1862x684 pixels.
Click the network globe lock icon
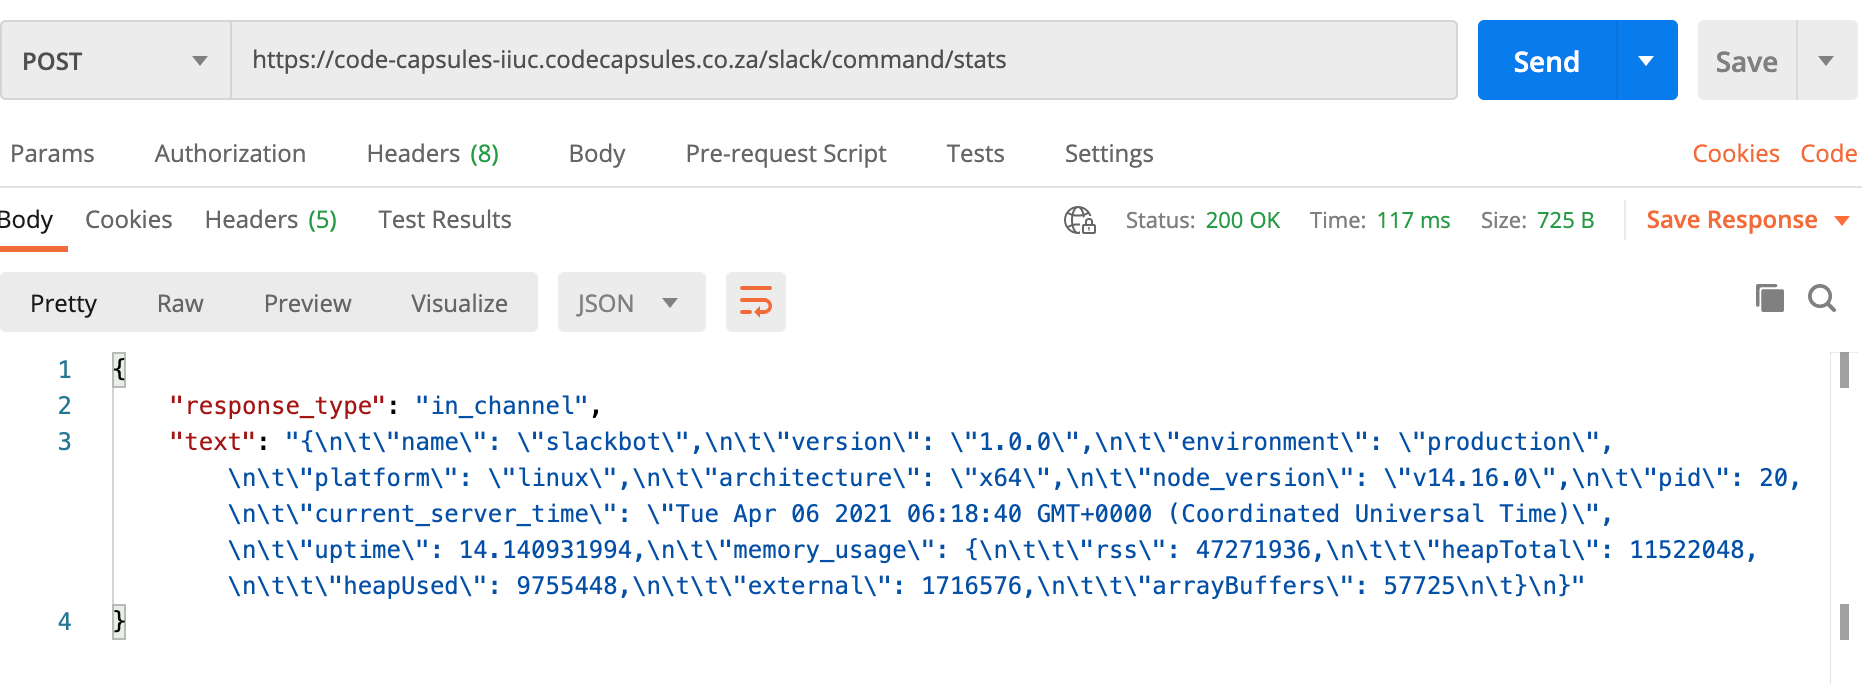pyautogui.click(x=1079, y=220)
